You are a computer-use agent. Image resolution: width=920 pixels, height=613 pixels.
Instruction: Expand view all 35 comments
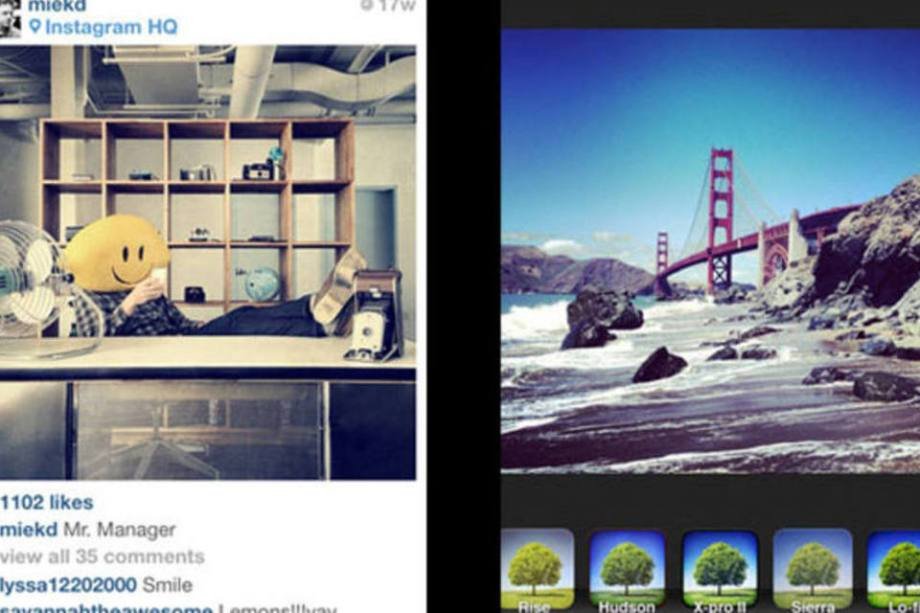point(102,557)
